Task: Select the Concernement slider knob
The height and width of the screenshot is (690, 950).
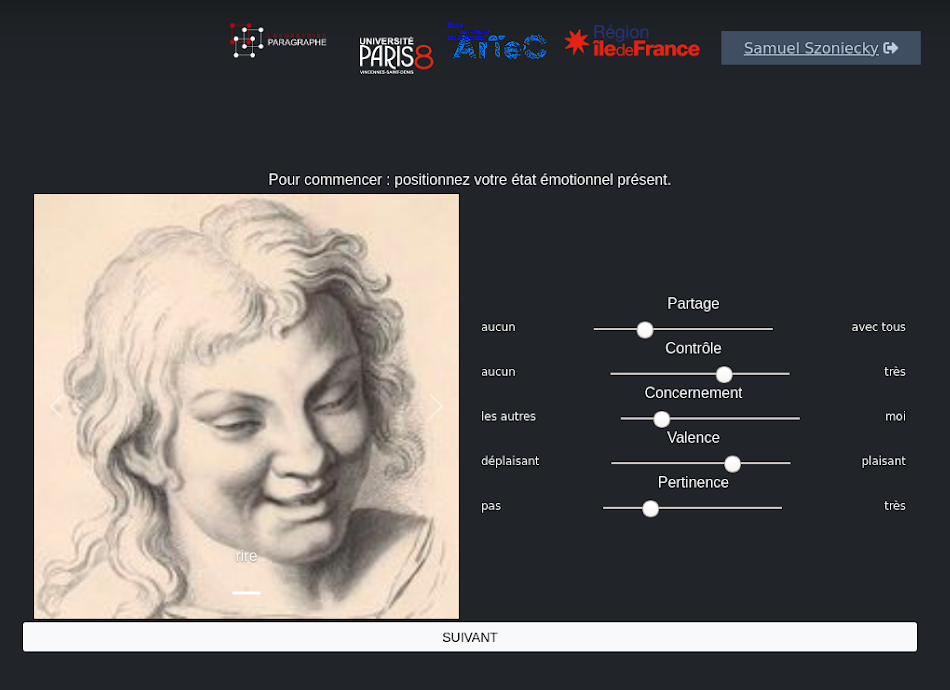Action: [661, 419]
